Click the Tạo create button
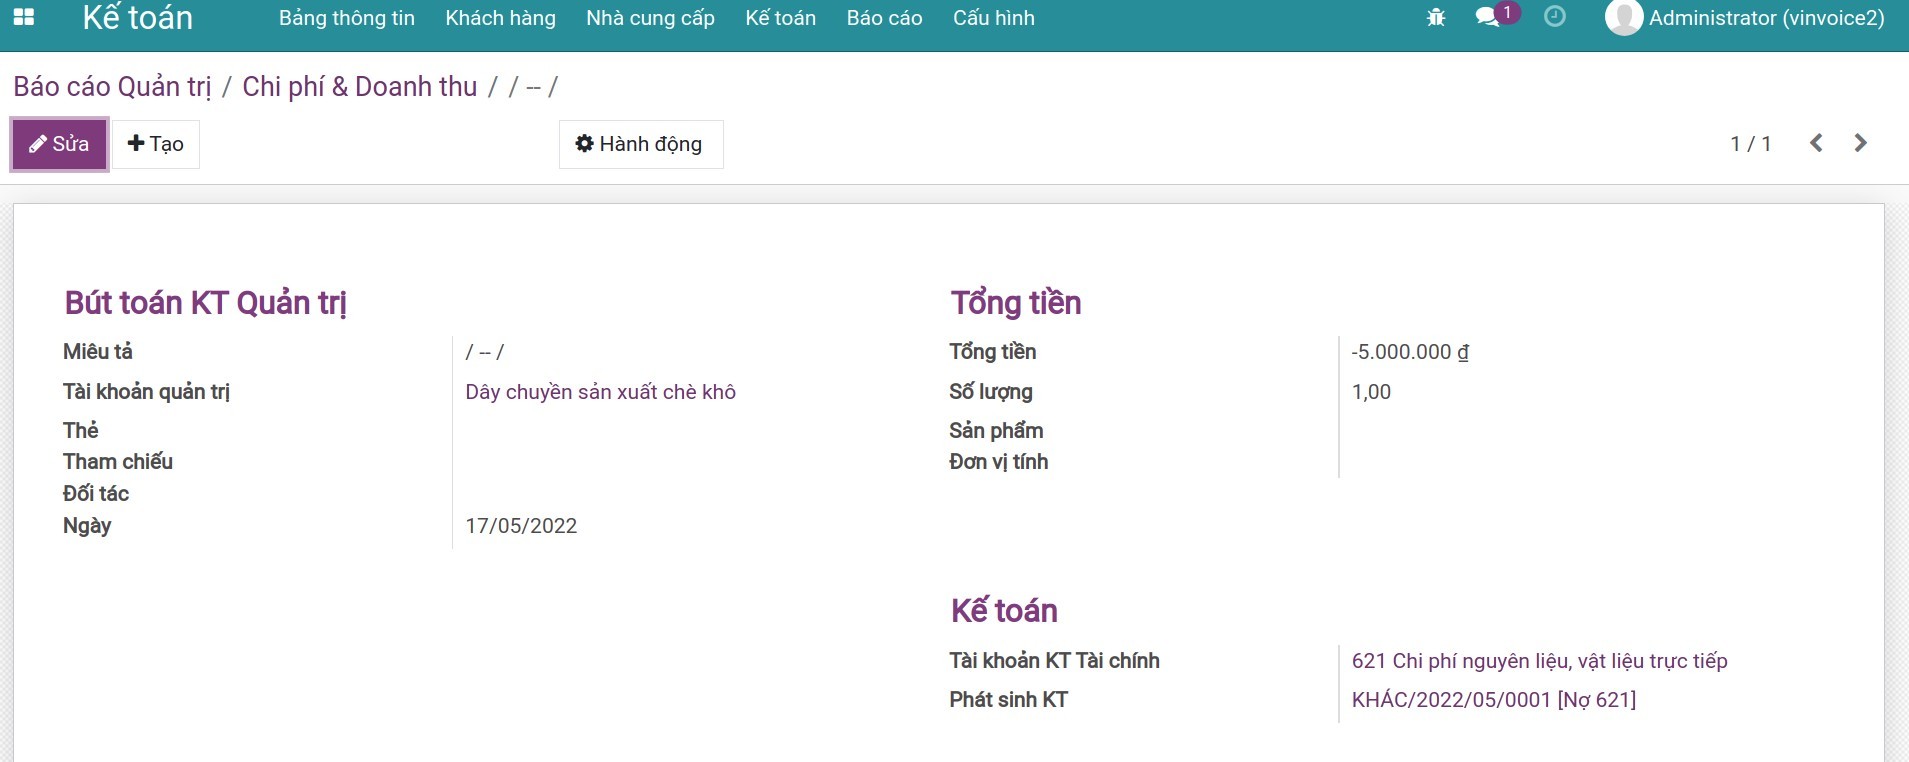This screenshot has height=762, width=1909. click(x=156, y=144)
